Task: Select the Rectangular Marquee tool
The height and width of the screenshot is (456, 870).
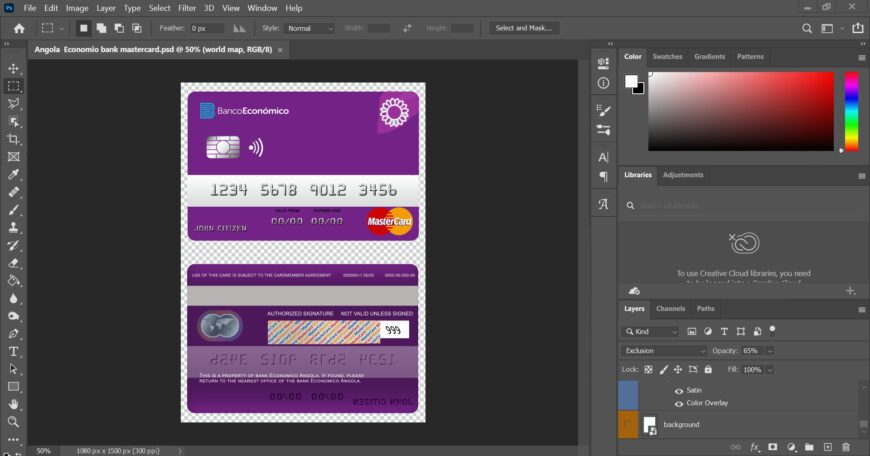Action: pos(13,86)
